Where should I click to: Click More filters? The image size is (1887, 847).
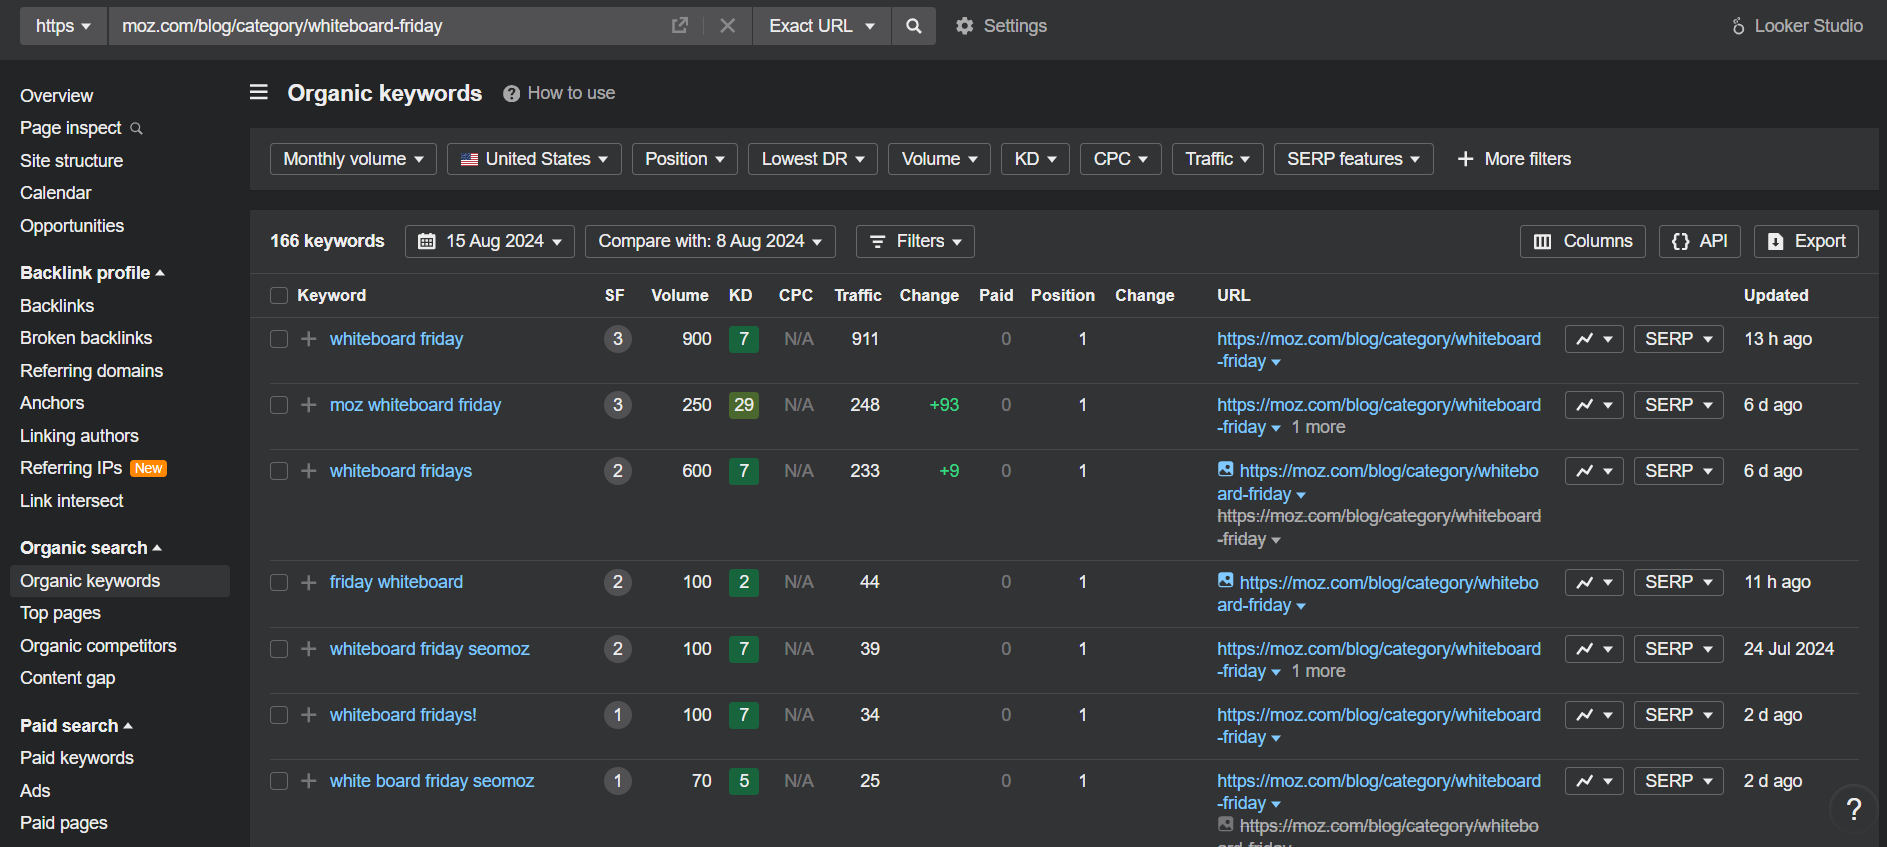[x=1514, y=159]
